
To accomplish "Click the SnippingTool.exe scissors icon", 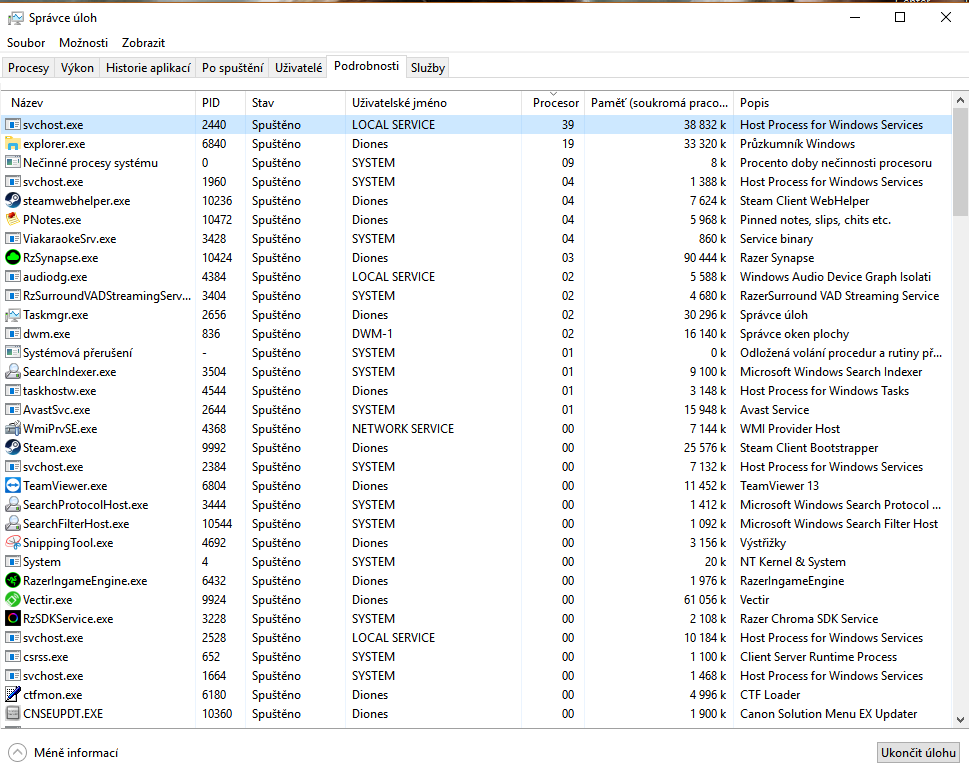I will (13, 543).
